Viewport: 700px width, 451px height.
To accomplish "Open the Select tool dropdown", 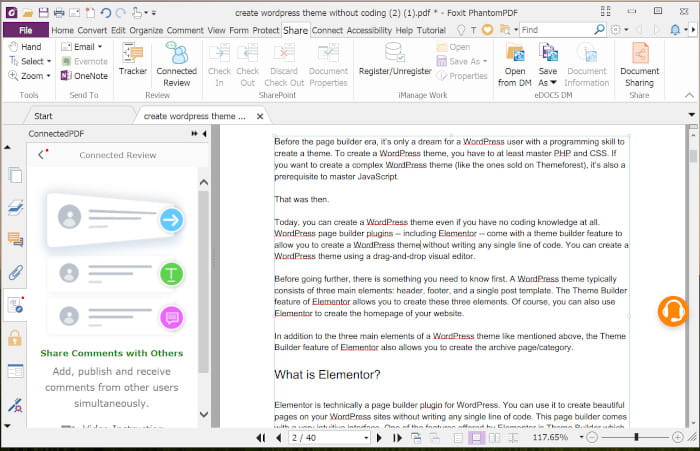I will pos(49,61).
